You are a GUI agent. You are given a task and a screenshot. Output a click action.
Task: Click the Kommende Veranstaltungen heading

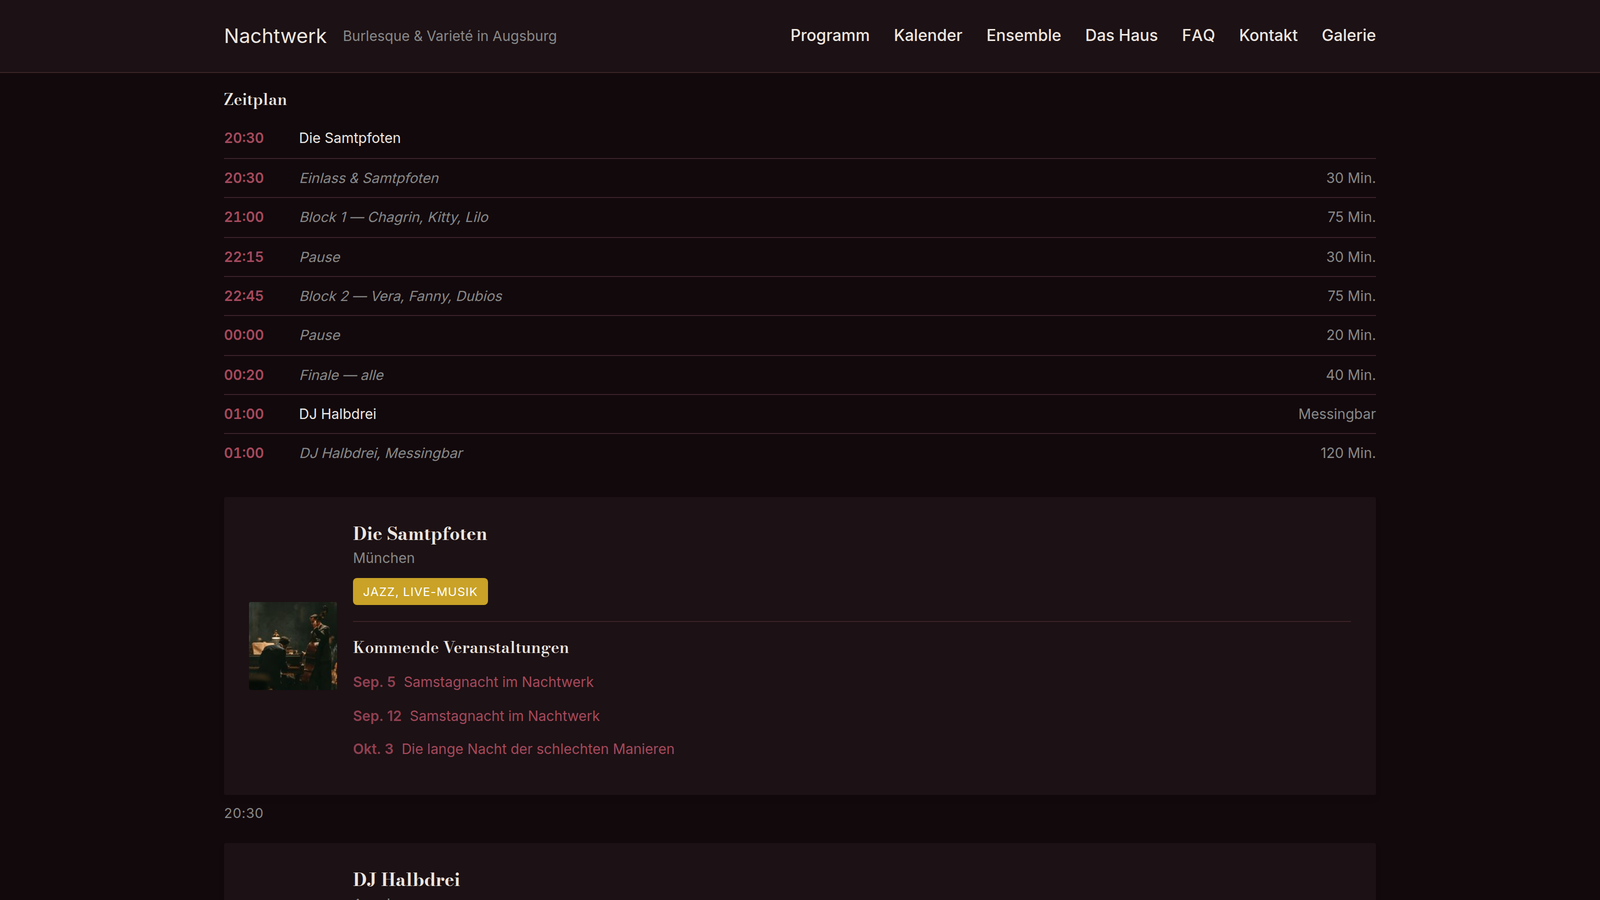pyautogui.click(x=461, y=647)
